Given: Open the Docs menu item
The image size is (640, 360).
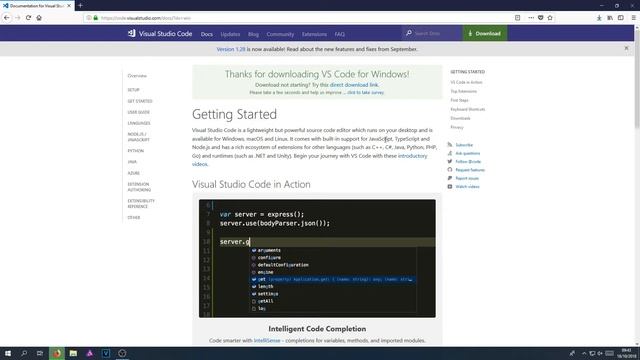Looking at the screenshot, I should coord(207,34).
